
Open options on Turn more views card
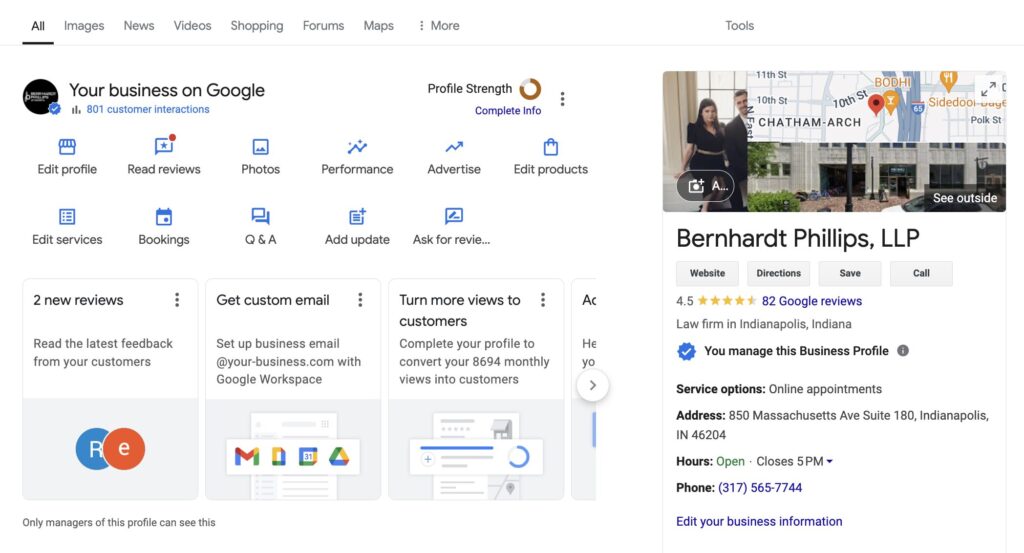(543, 300)
